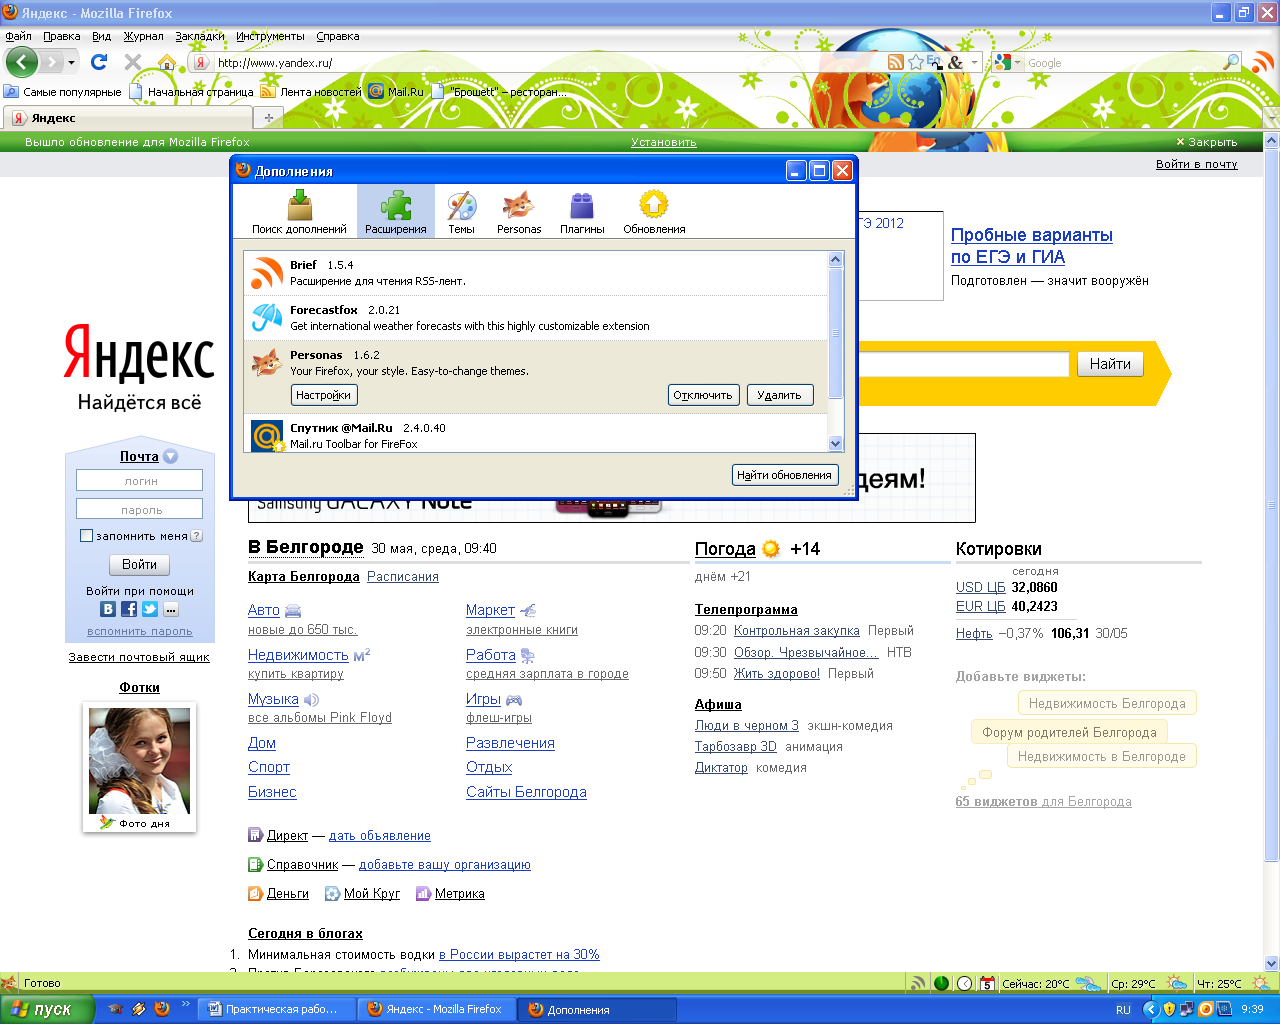This screenshot has height=1024, width=1280.
Task: Click Отключить button for Personas
Action: (x=703, y=395)
